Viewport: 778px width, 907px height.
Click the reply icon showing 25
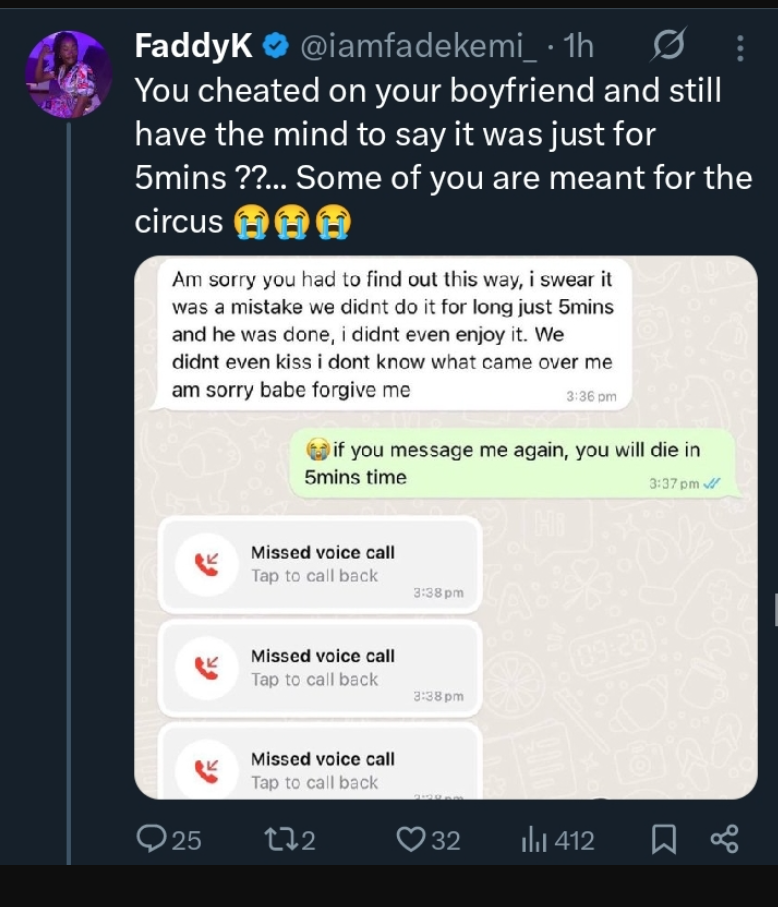(x=153, y=840)
